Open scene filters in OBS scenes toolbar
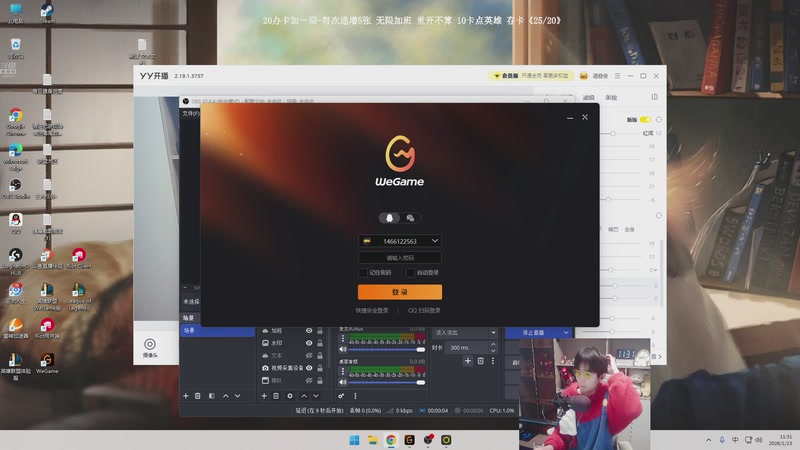 212,396
